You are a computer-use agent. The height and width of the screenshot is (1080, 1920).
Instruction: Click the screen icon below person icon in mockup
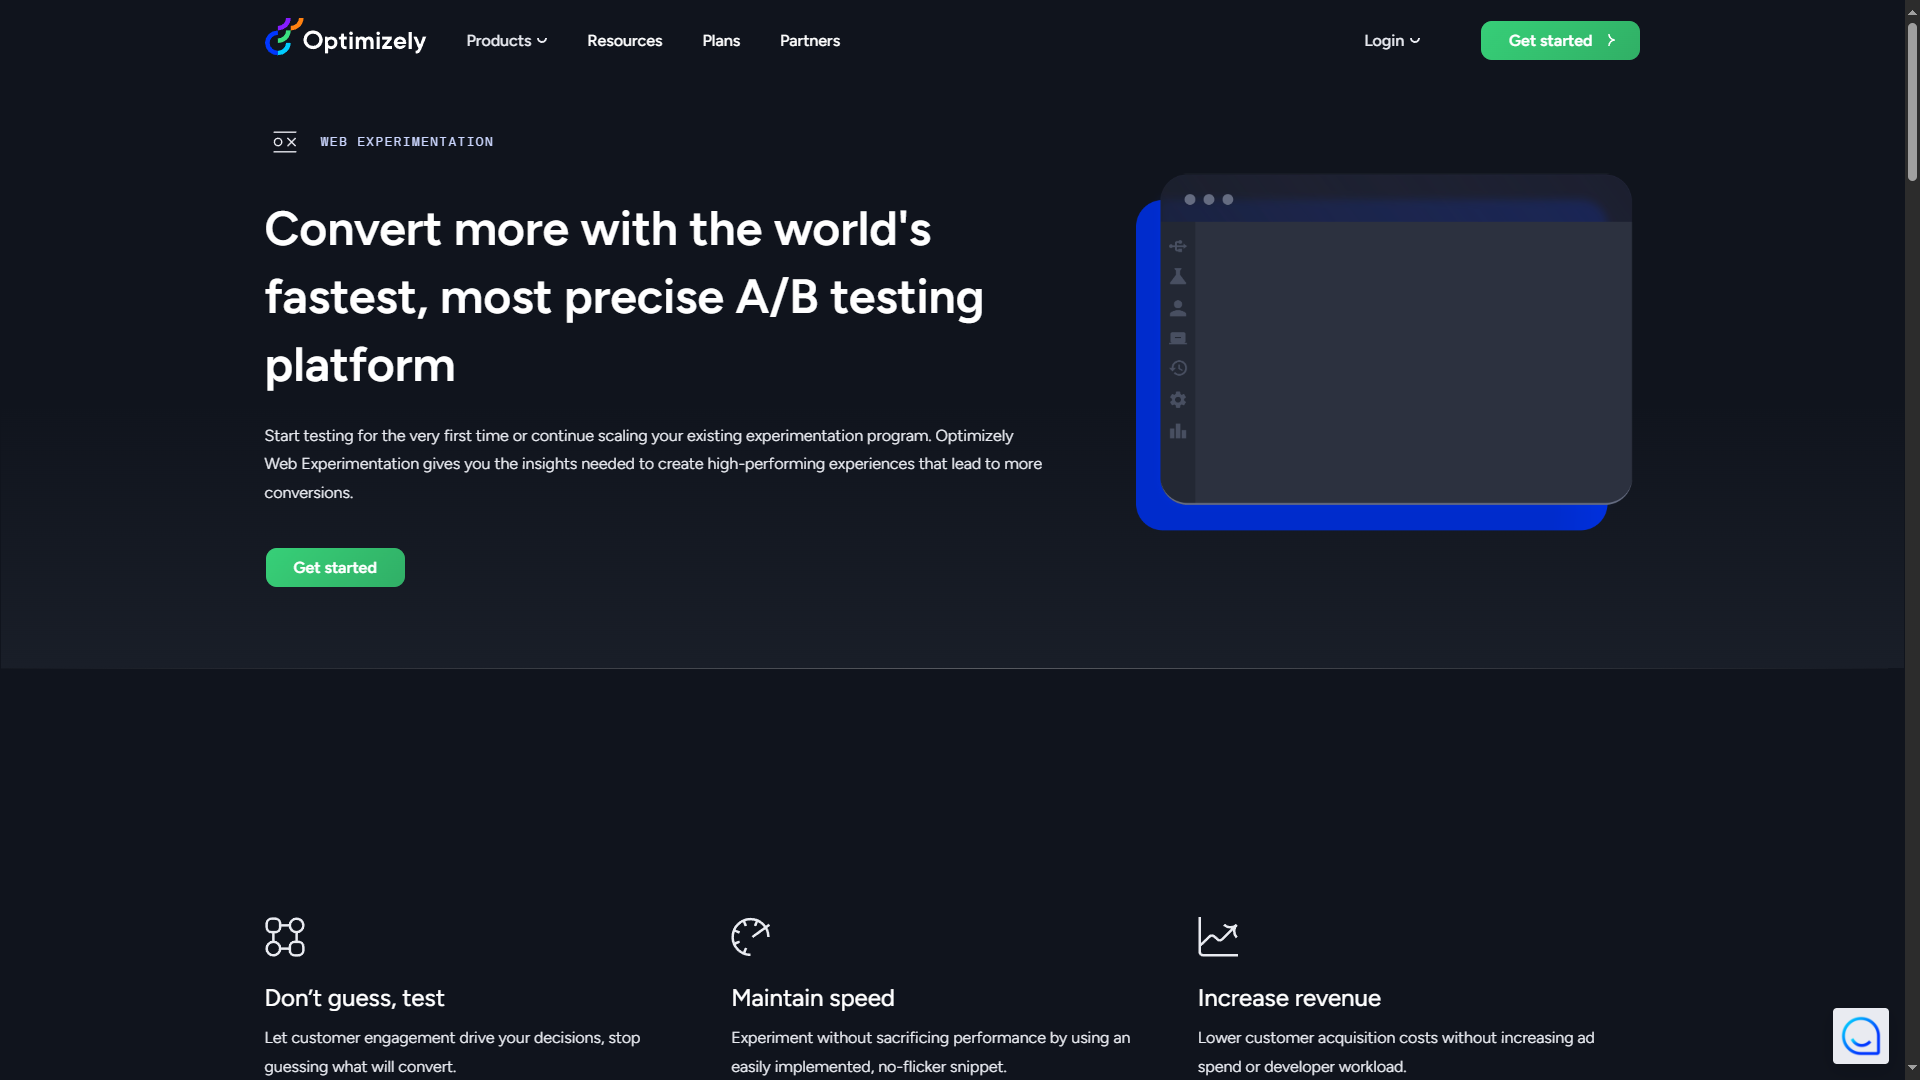pos(1178,339)
